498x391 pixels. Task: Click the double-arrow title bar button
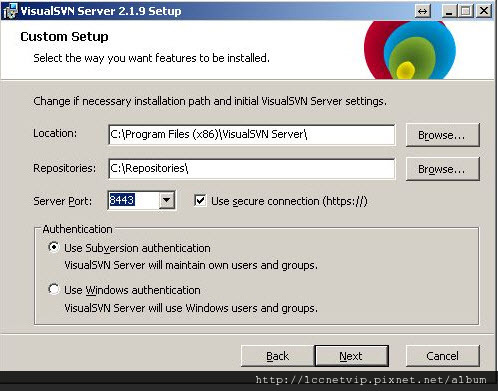point(423,11)
